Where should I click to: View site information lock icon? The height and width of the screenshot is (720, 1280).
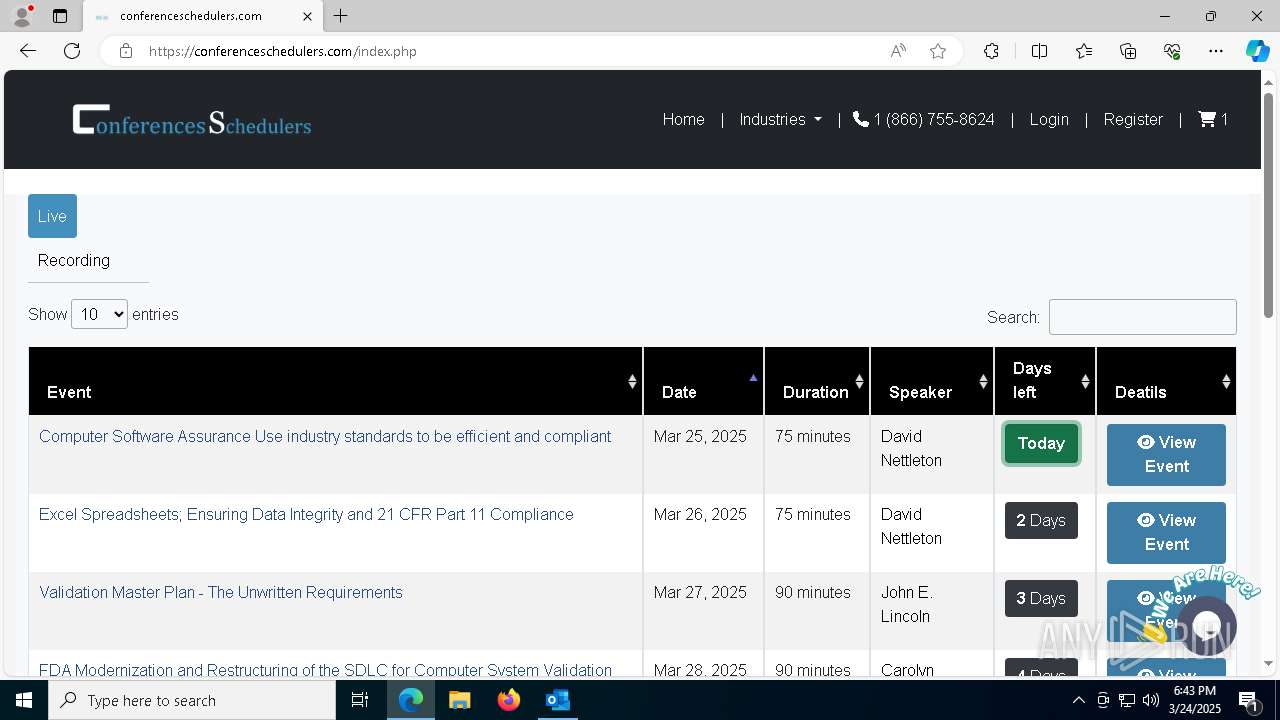(x=126, y=51)
